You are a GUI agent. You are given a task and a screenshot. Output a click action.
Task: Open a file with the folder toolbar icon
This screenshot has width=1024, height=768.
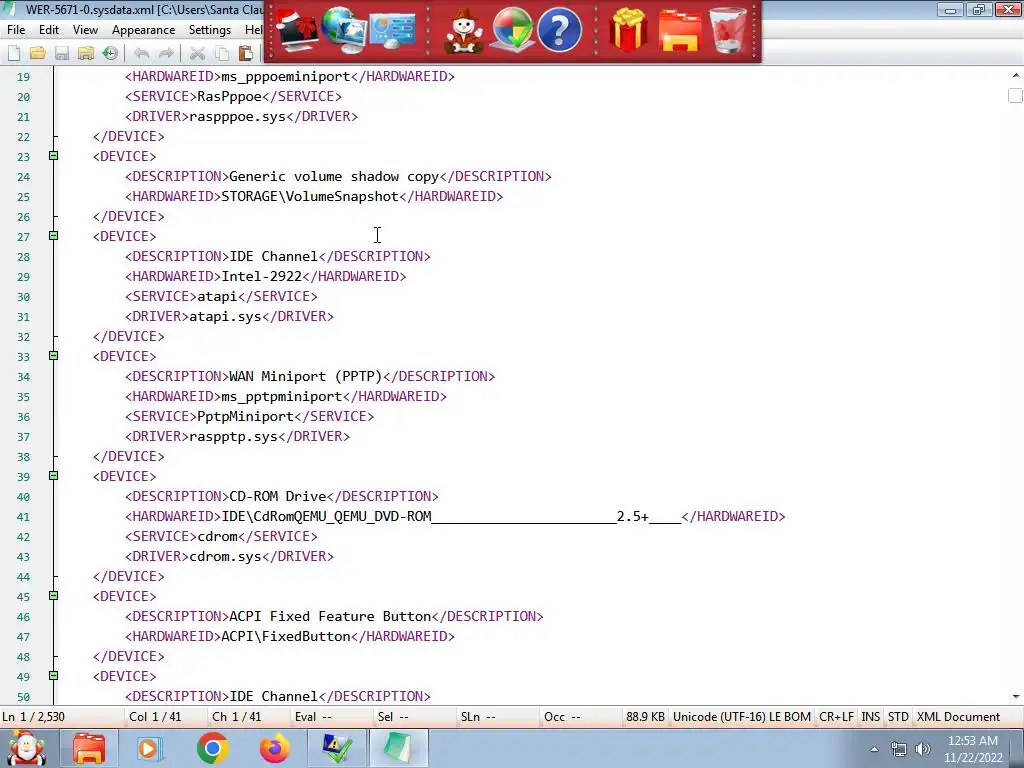38,53
